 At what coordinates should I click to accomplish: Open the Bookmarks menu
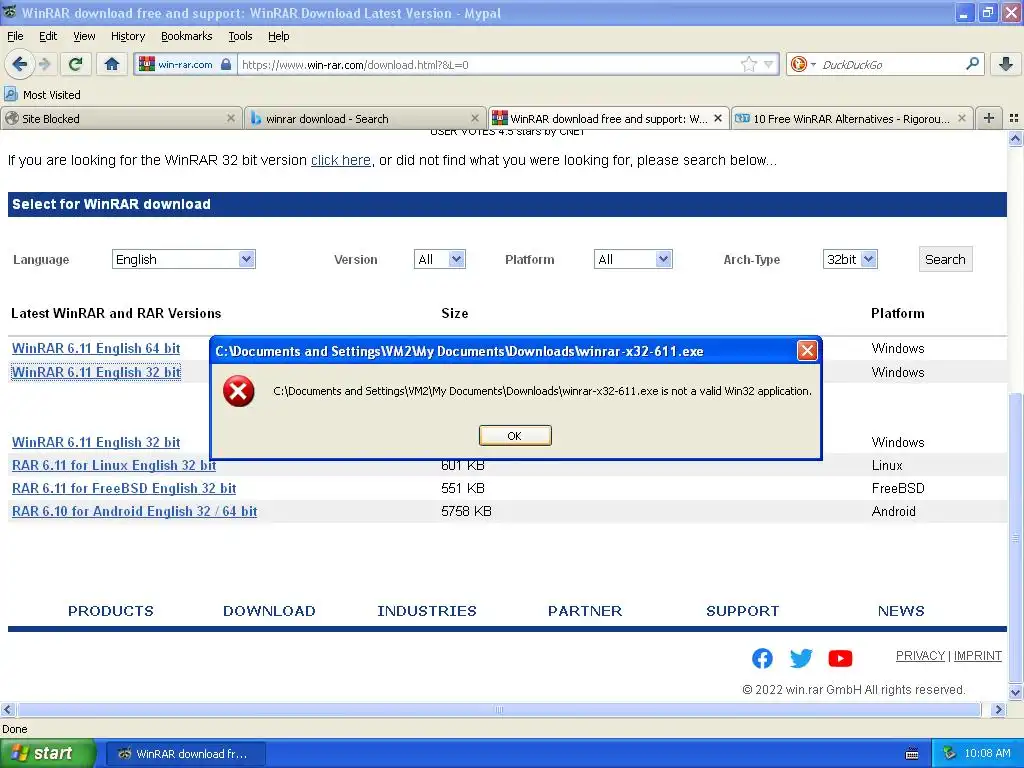[x=187, y=36]
